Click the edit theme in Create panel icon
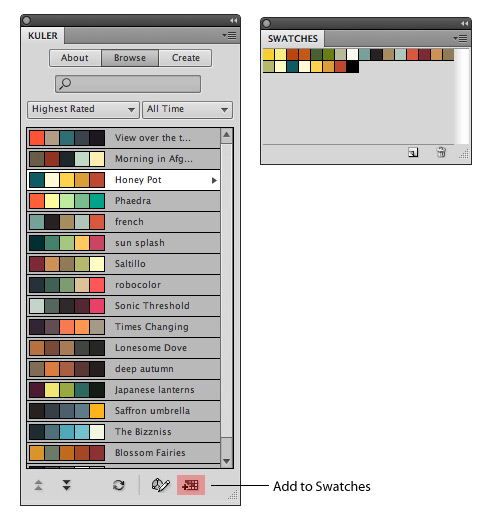The height and width of the screenshot is (529, 491). [160, 485]
